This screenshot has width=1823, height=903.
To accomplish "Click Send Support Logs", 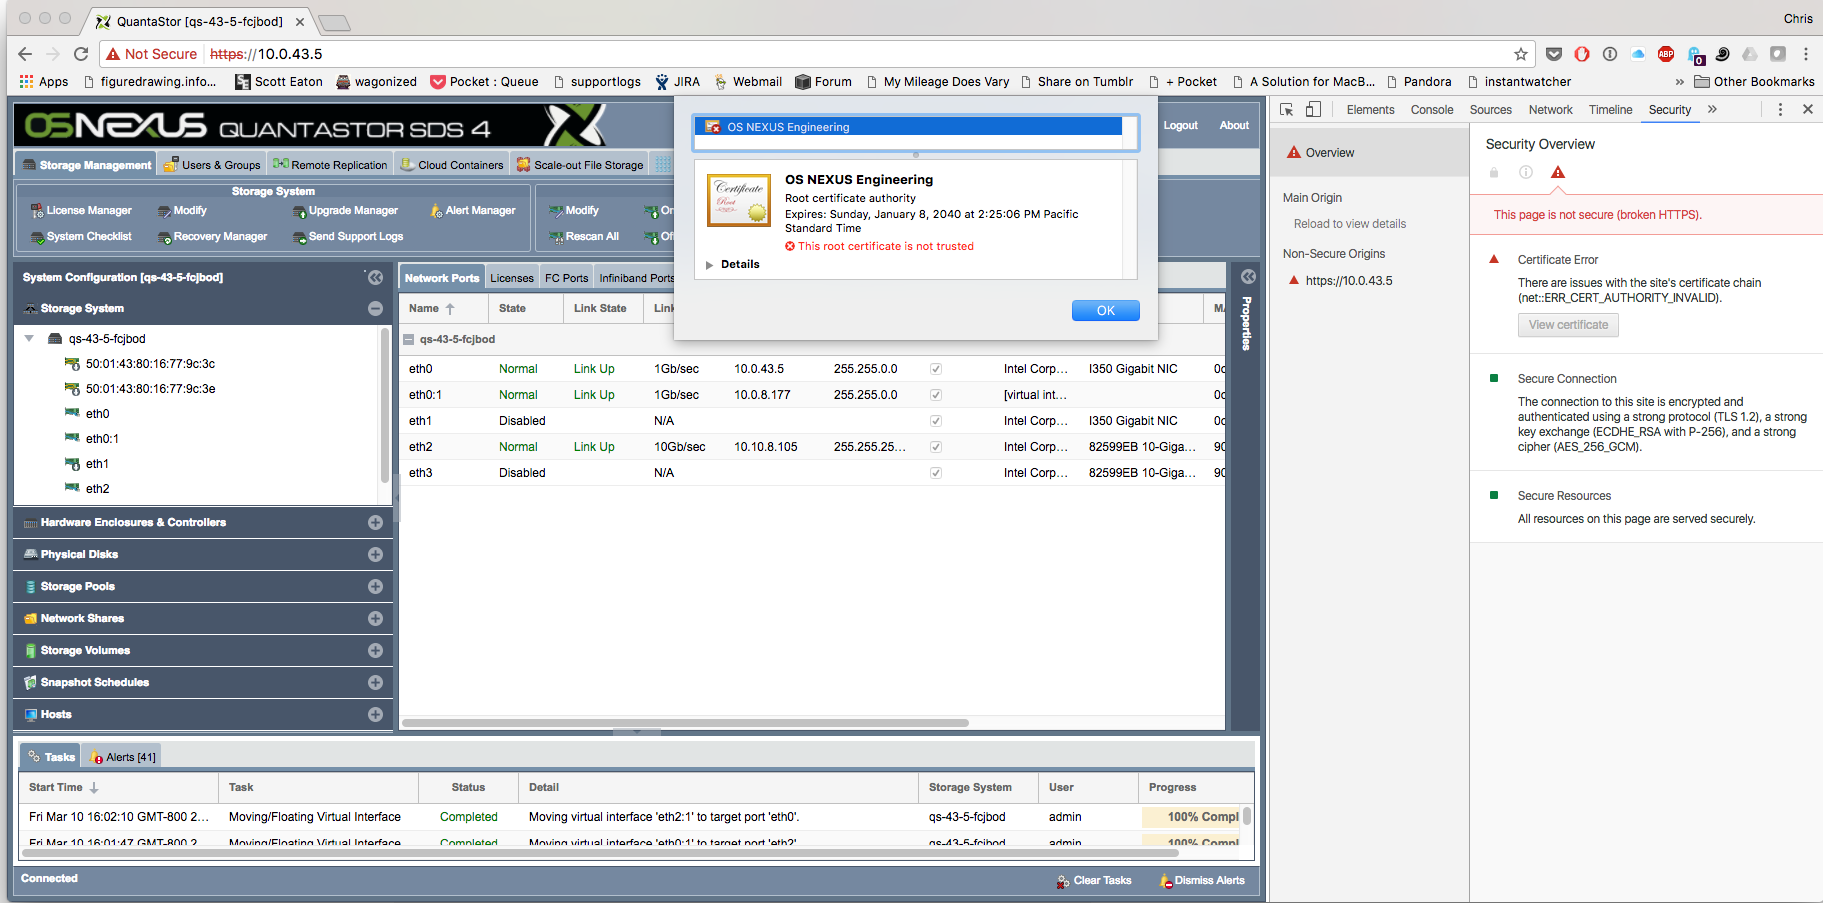I will tap(348, 237).
